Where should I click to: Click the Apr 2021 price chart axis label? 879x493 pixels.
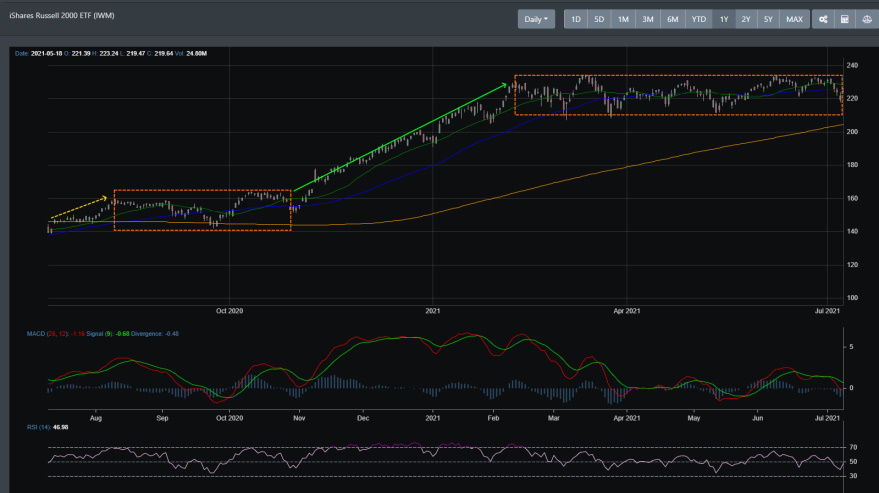626,311
